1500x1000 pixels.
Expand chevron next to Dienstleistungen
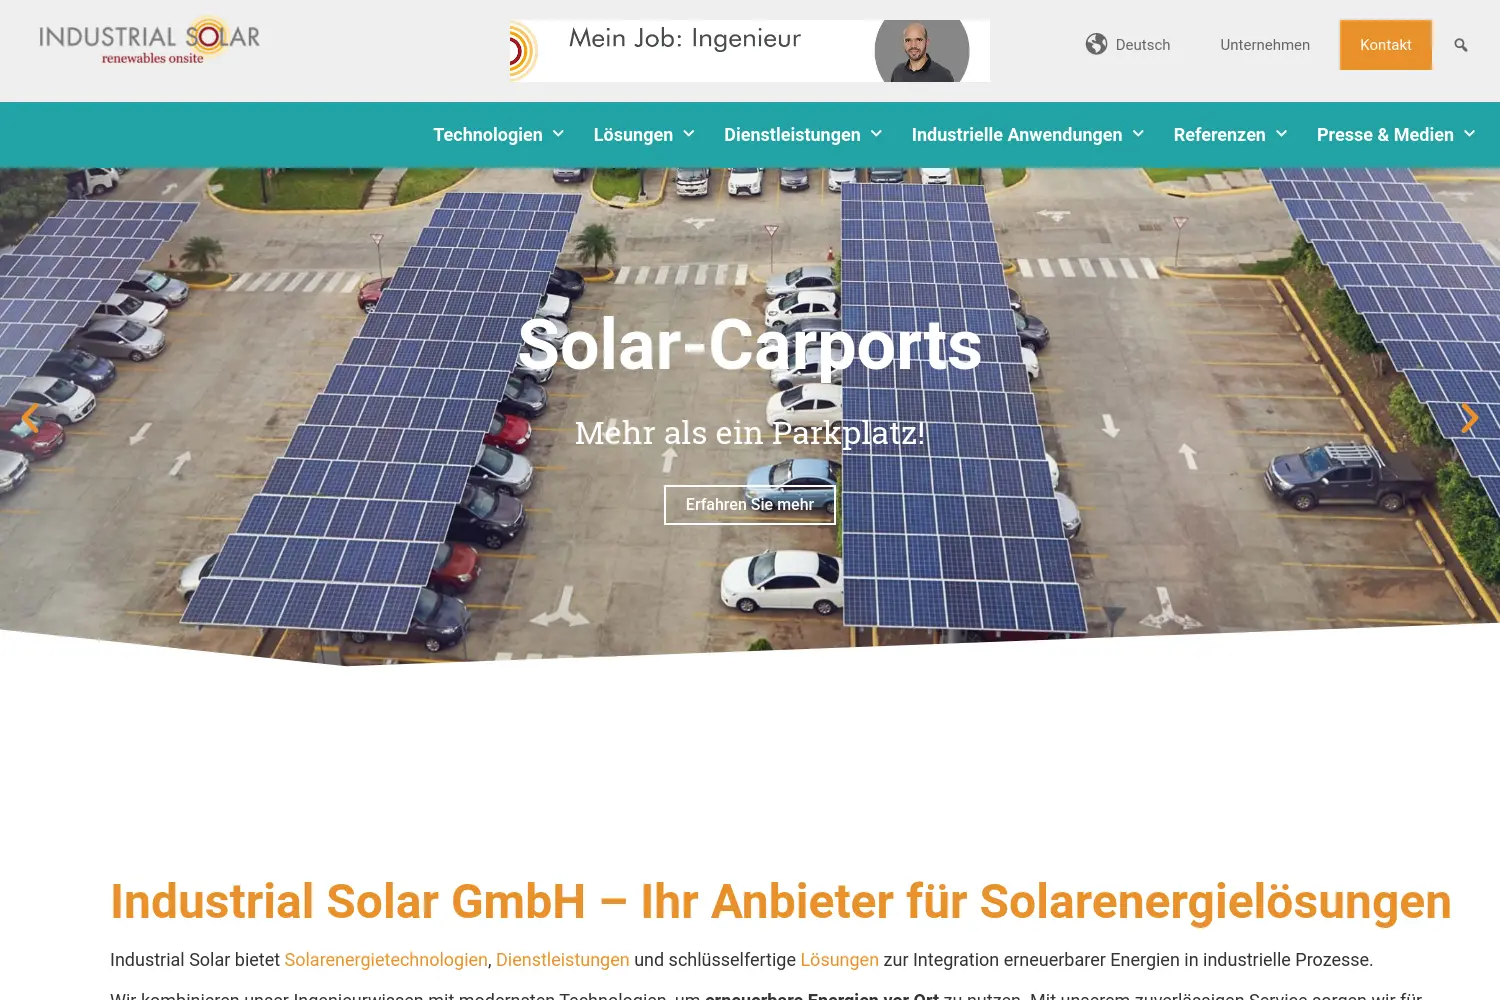pos(876,134)
